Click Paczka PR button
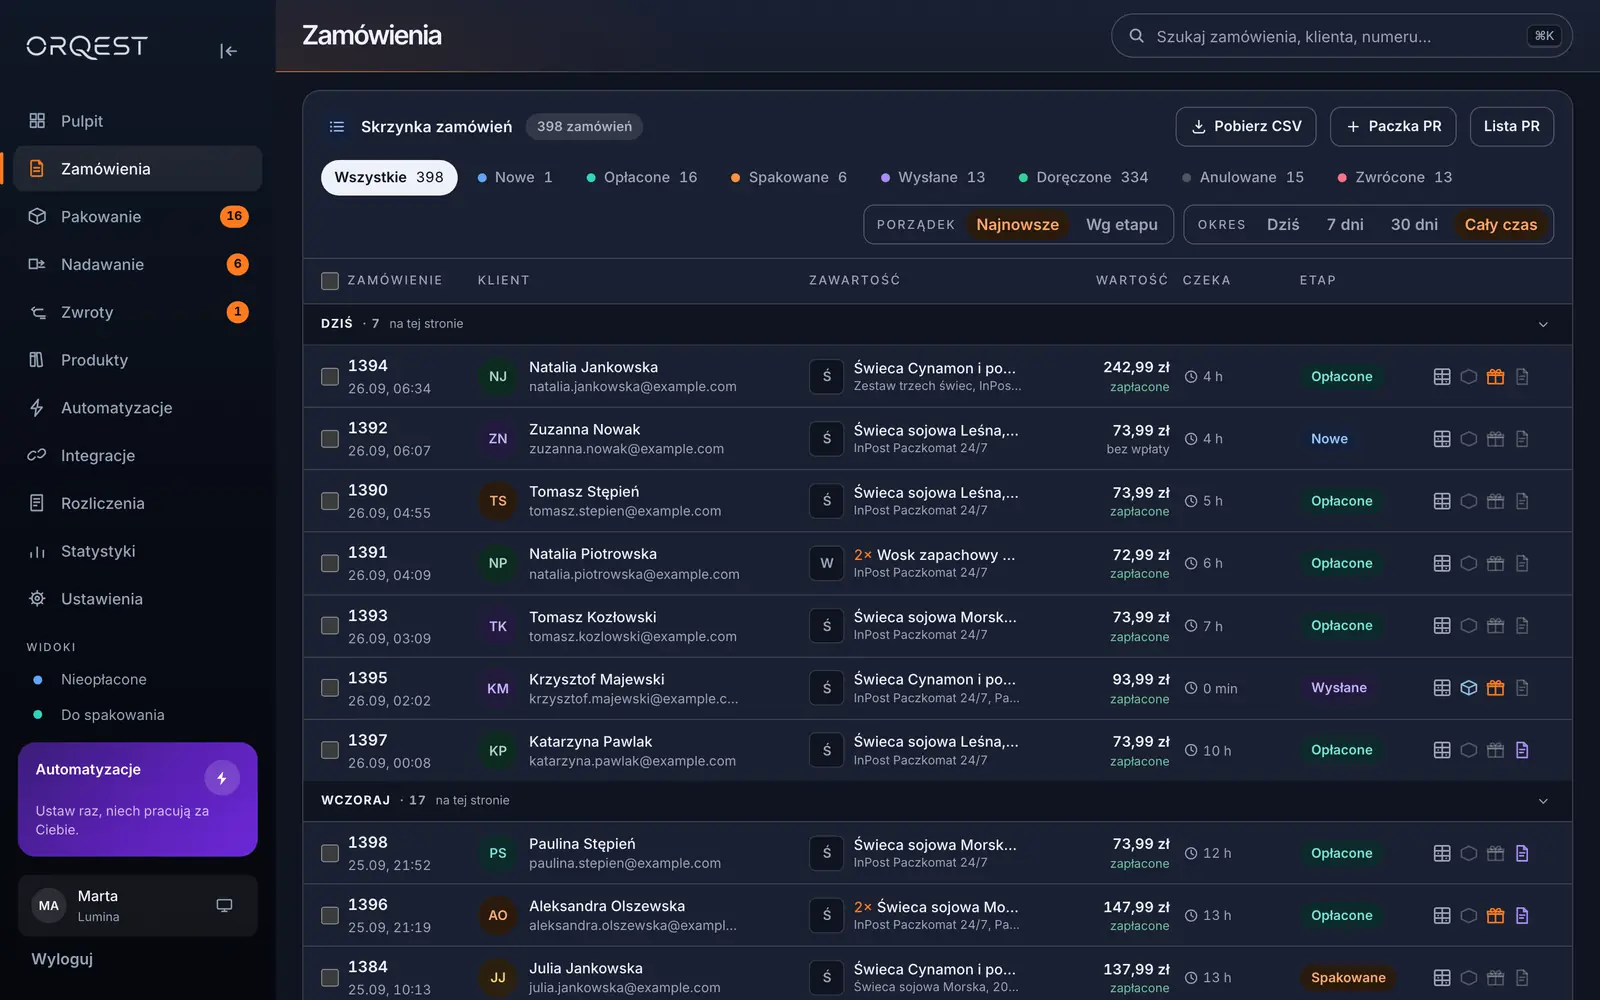Screen dimensions: 1600x1000 coord(1393,127)
